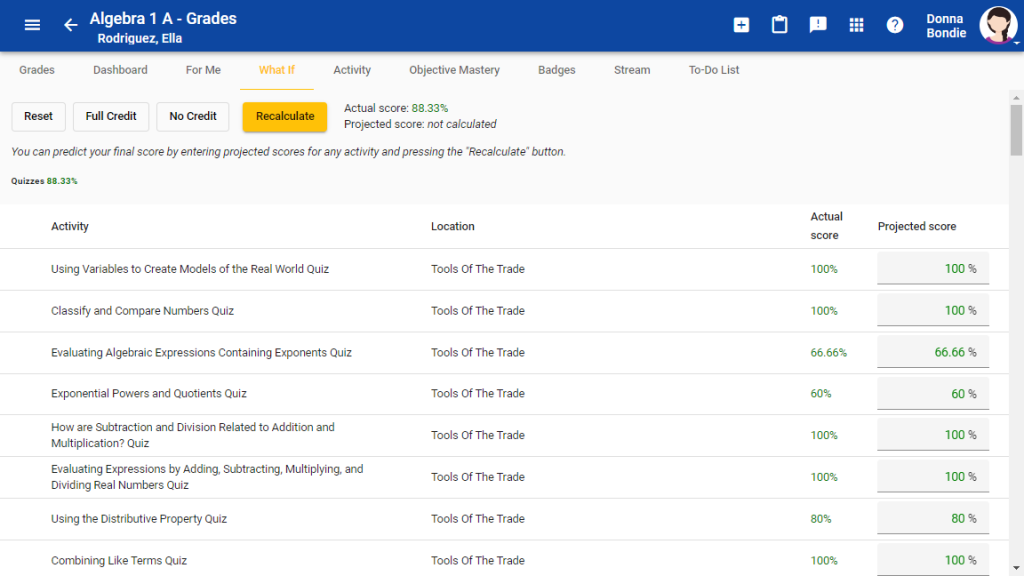
Task: Open the clipboard icon in header
Action: [x=779, y=25]
